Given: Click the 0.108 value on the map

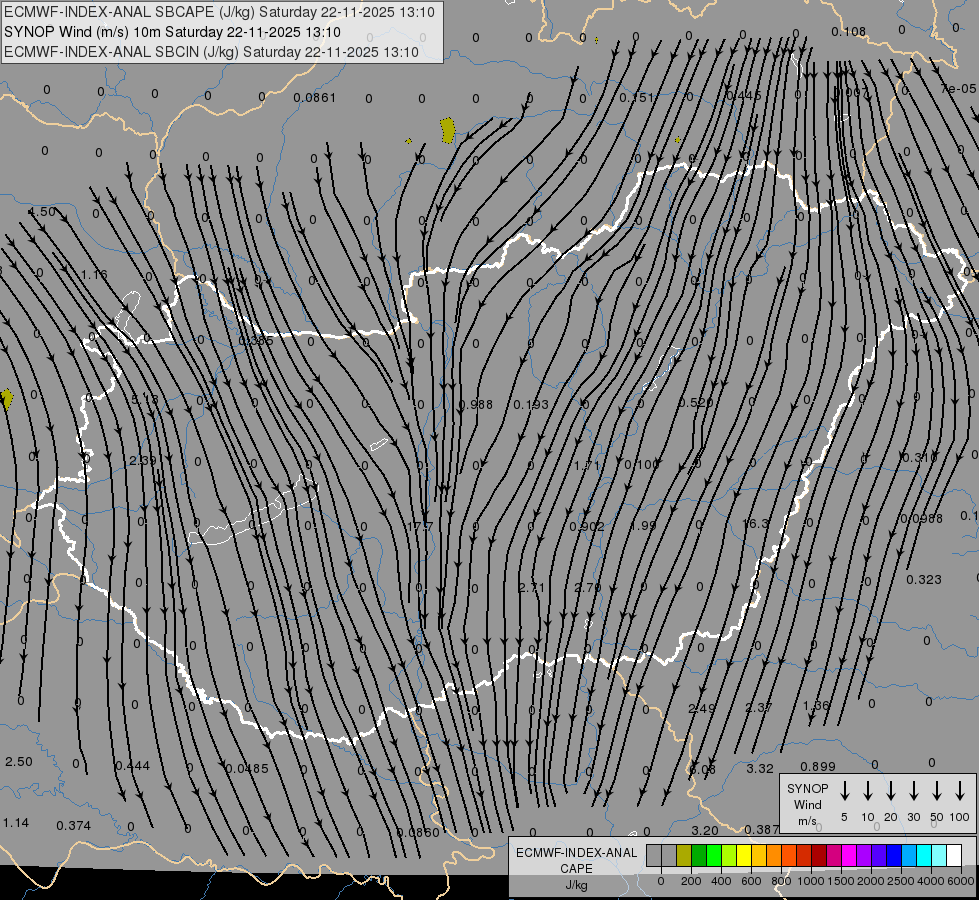Looking at the screenshot, I should coord(849,31).
